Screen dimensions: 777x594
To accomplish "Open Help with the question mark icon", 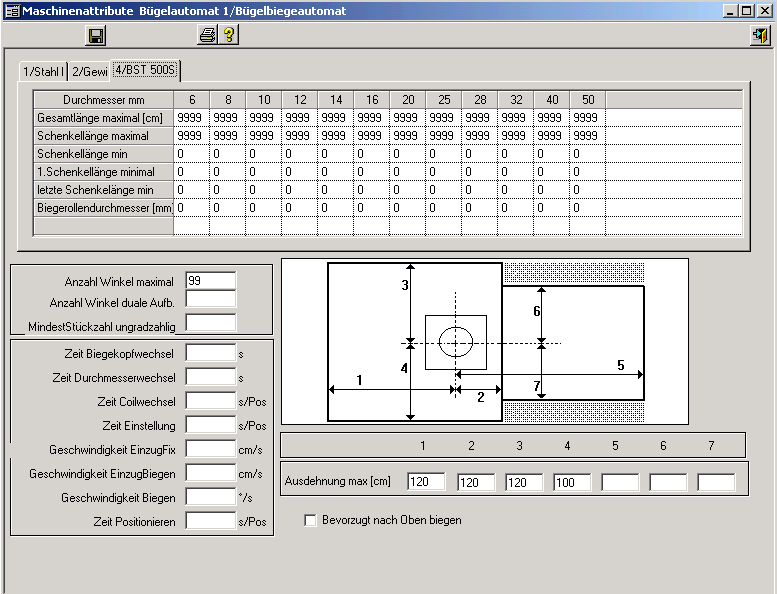I will point(229,36).
